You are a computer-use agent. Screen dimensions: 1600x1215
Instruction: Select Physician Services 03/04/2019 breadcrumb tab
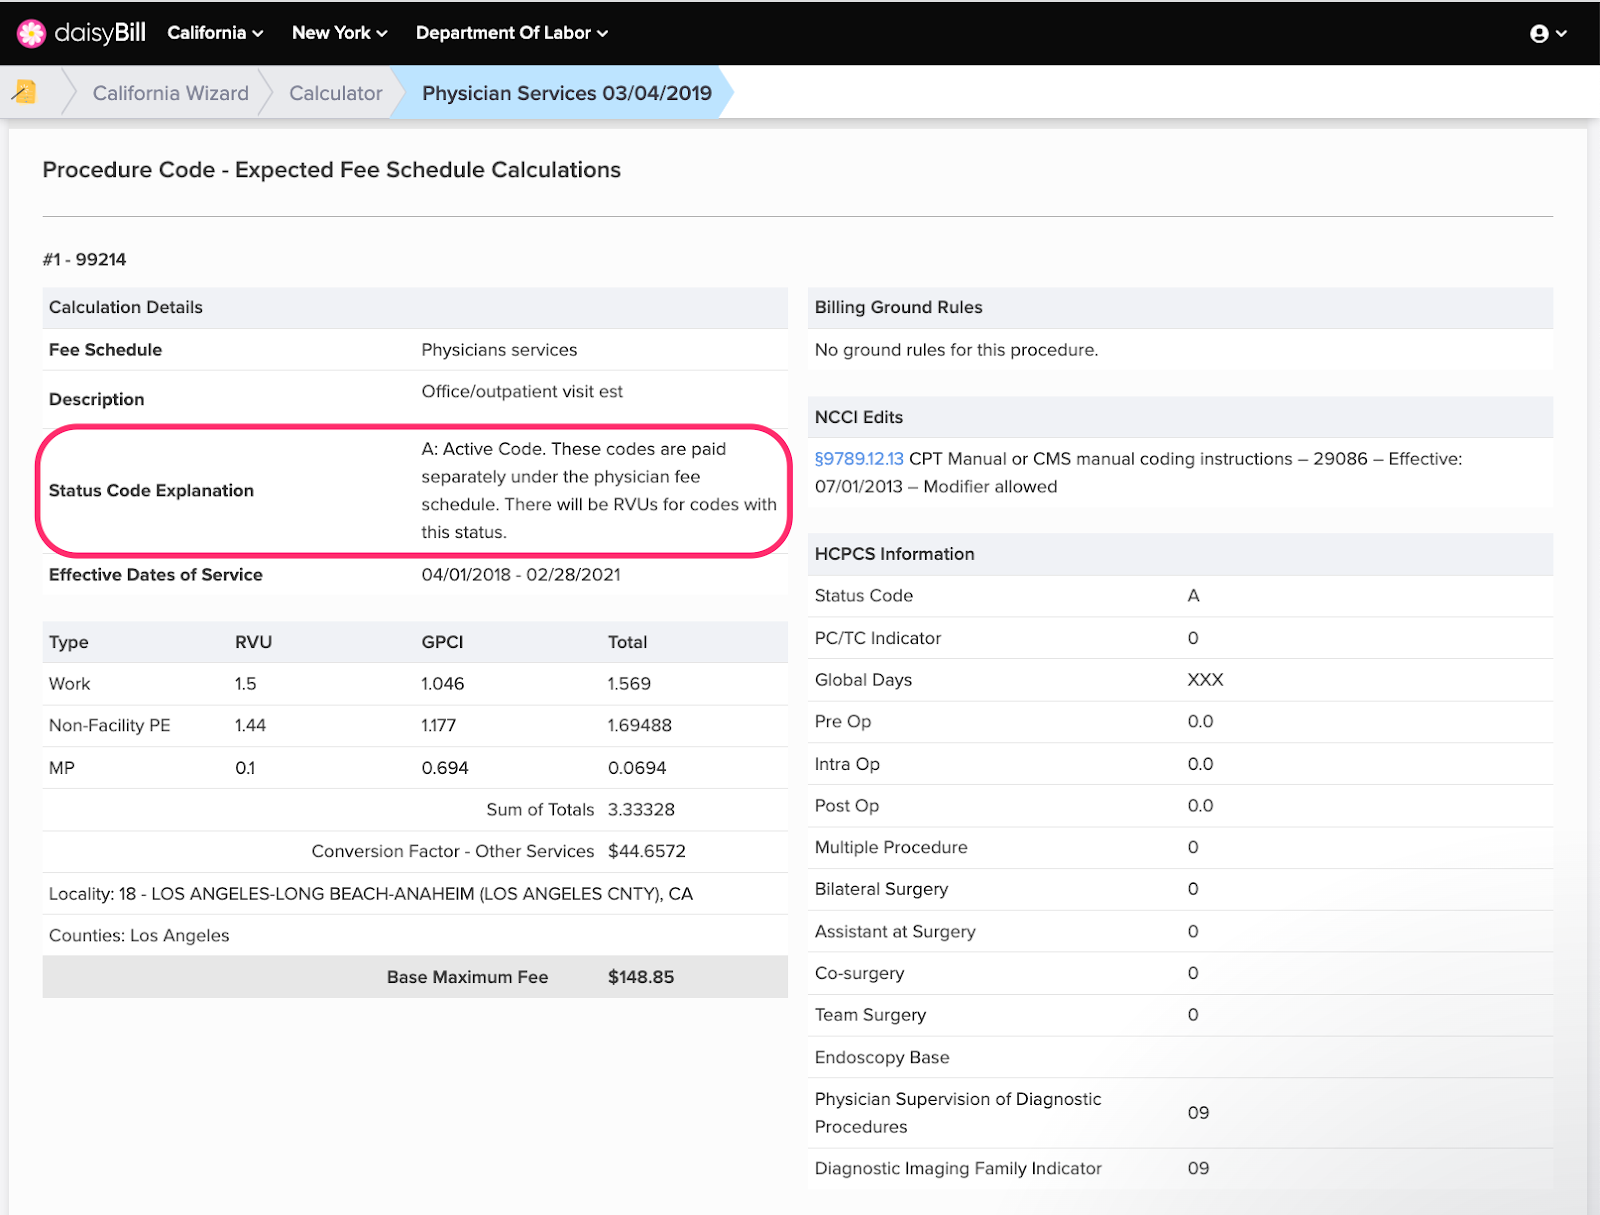tap(566, 93)
